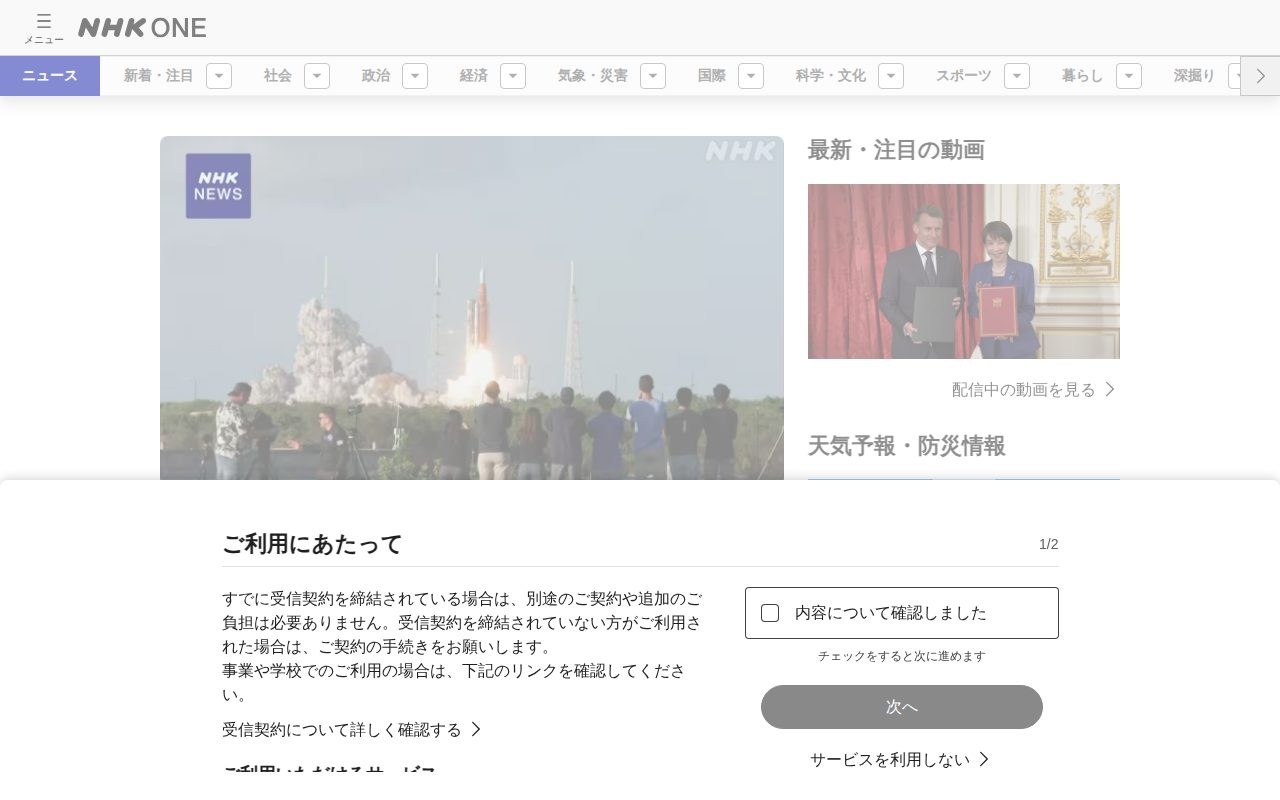Screen dimensions: 1280x800
Task: Click the 天気予報・防災情報 heading
Action: pos(906,446)
